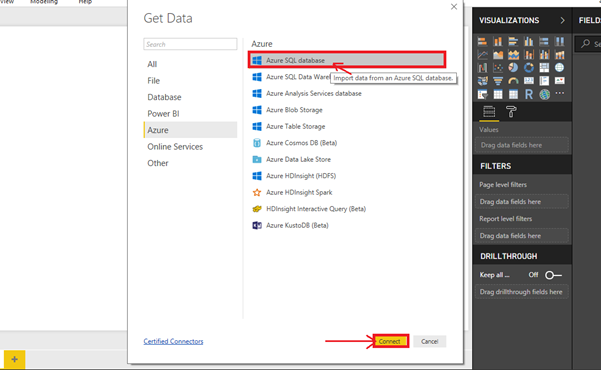This screenshot has height=370, width=601.
Task: Select the 100% Stacked column chart visual
Action: [560, 41]
